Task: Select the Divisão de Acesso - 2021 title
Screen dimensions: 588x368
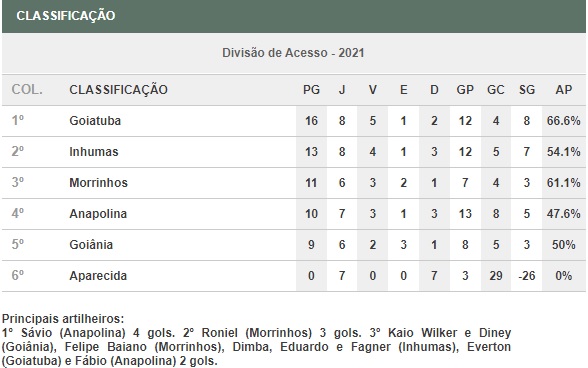Action: click(293, 53)
